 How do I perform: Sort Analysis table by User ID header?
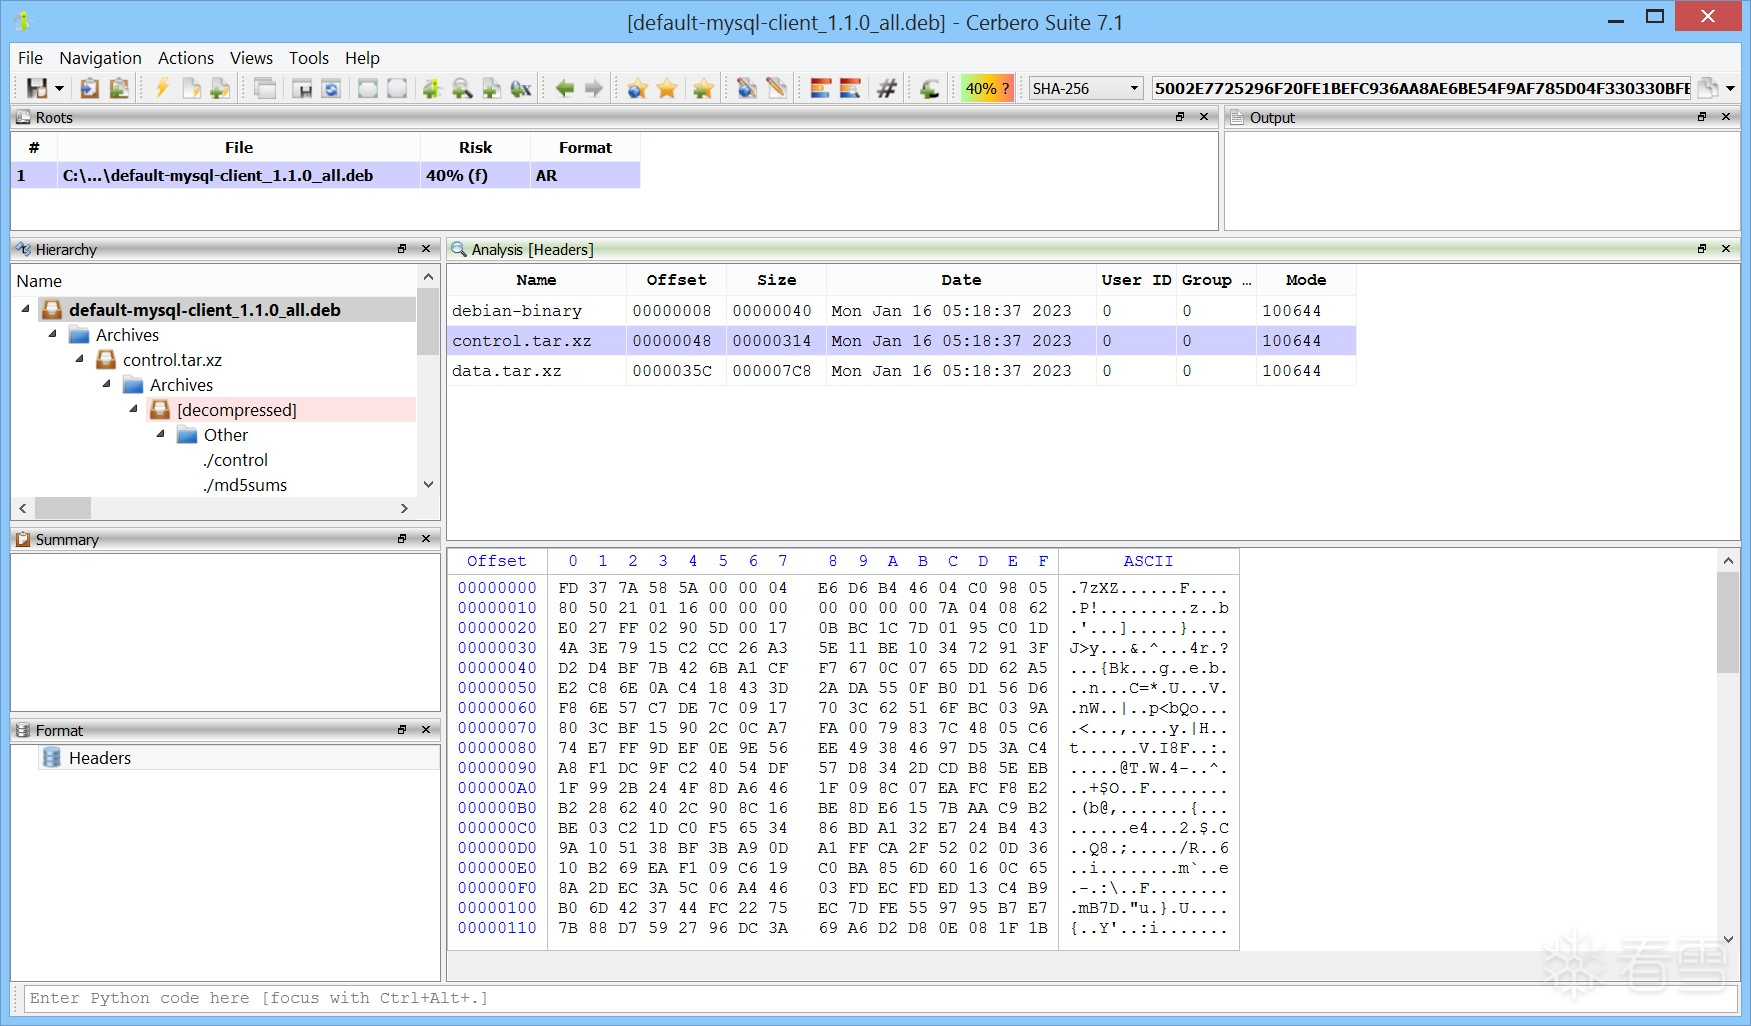1136,280
